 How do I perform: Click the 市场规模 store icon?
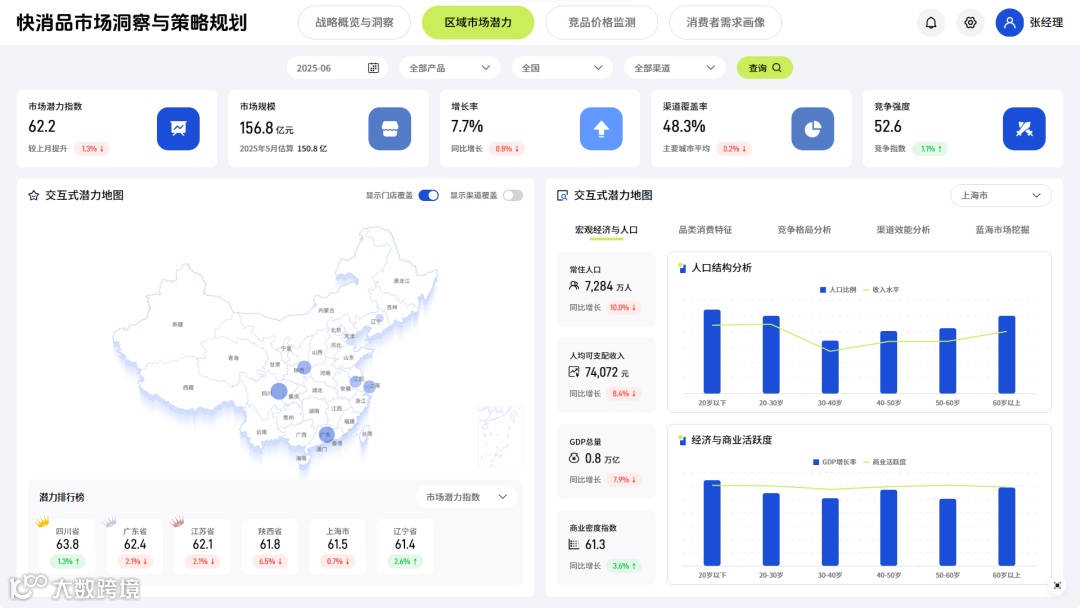tap(390, 128)
